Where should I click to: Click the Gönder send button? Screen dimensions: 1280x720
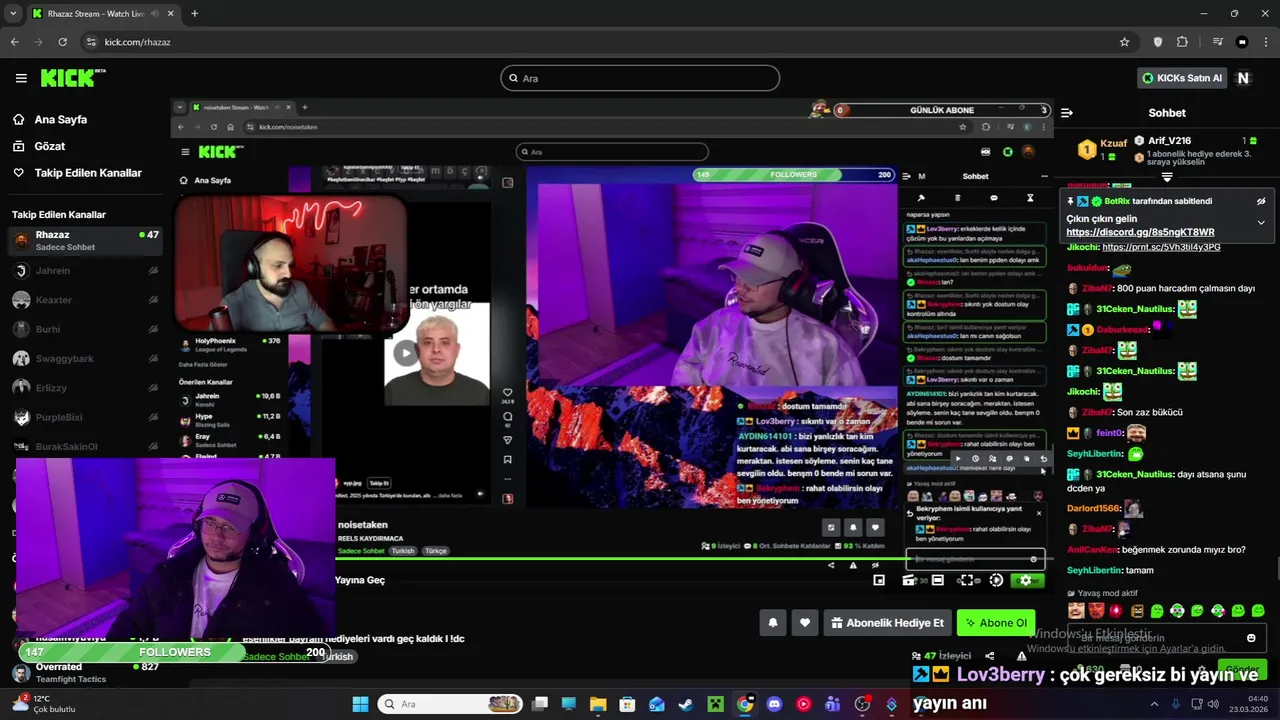click(1243, 668)
